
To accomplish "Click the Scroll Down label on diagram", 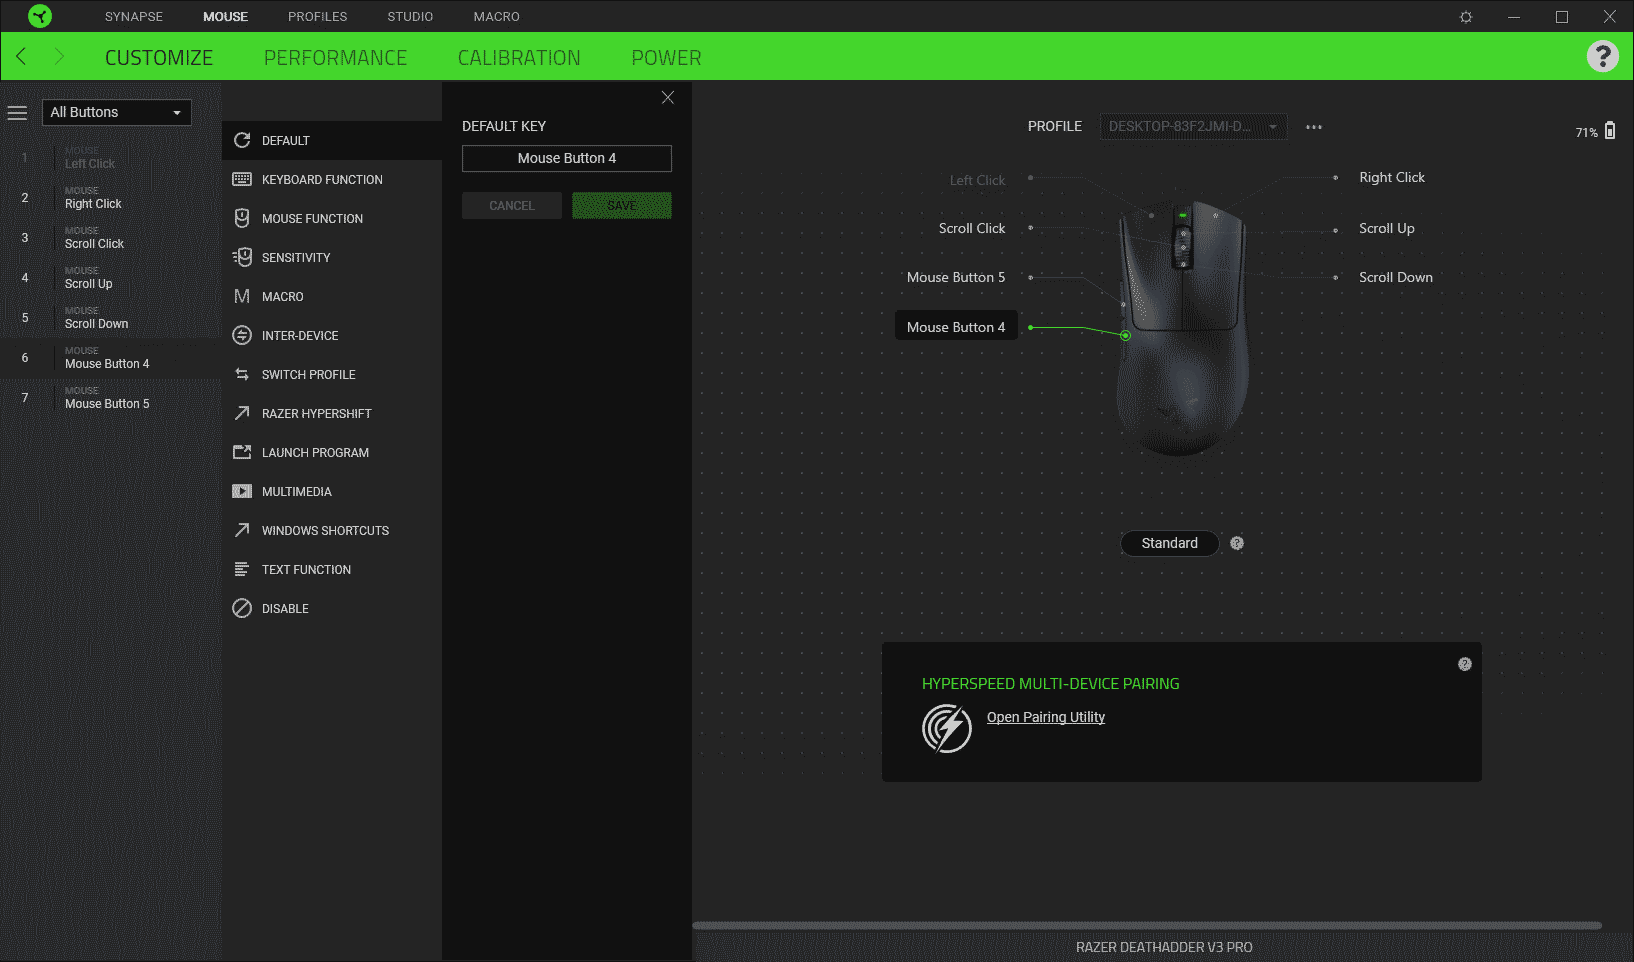I will 1396,277.
